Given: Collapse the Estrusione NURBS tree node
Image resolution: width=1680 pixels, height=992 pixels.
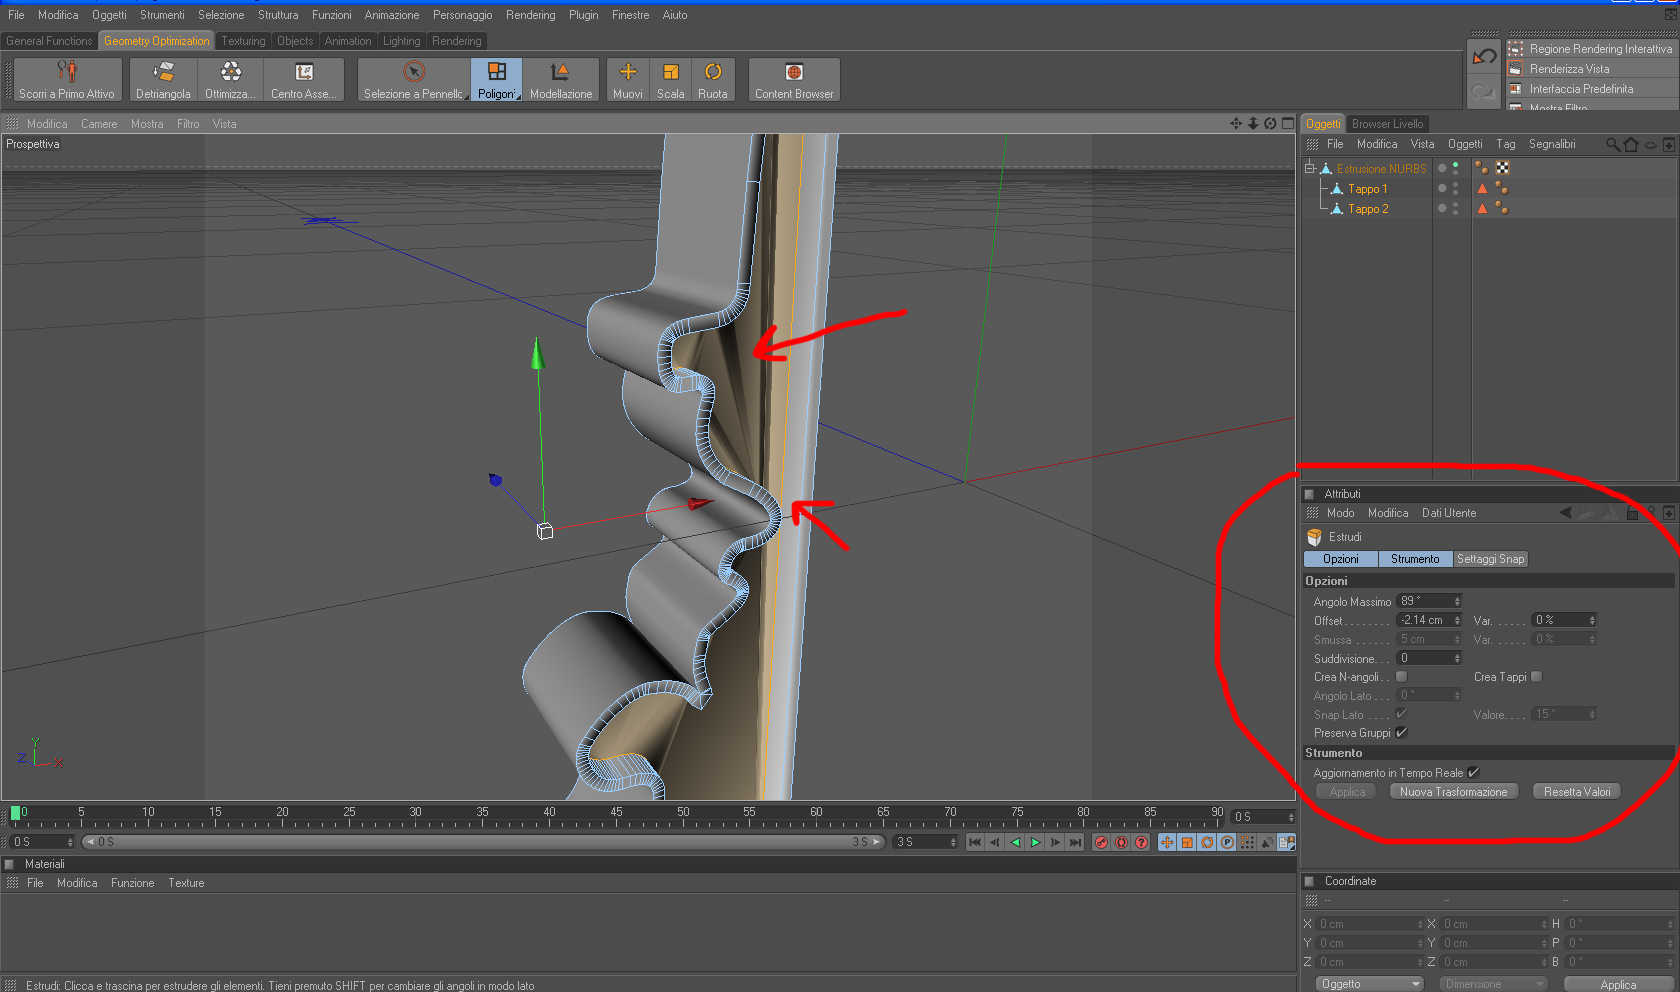Looking at the screenshot, I should pyautogui.click(x=1309, y=168).
